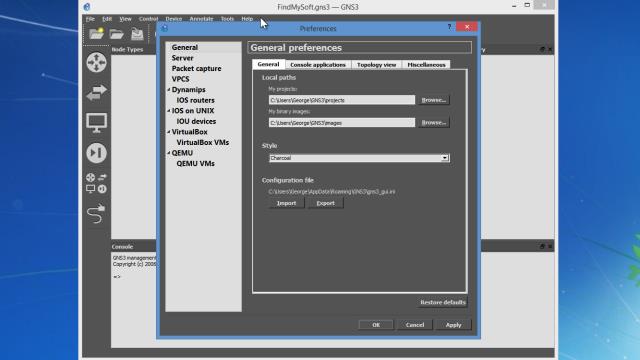Float the right-side dock panel
This screenshot has height=360, width=640.
coord(542,49)
